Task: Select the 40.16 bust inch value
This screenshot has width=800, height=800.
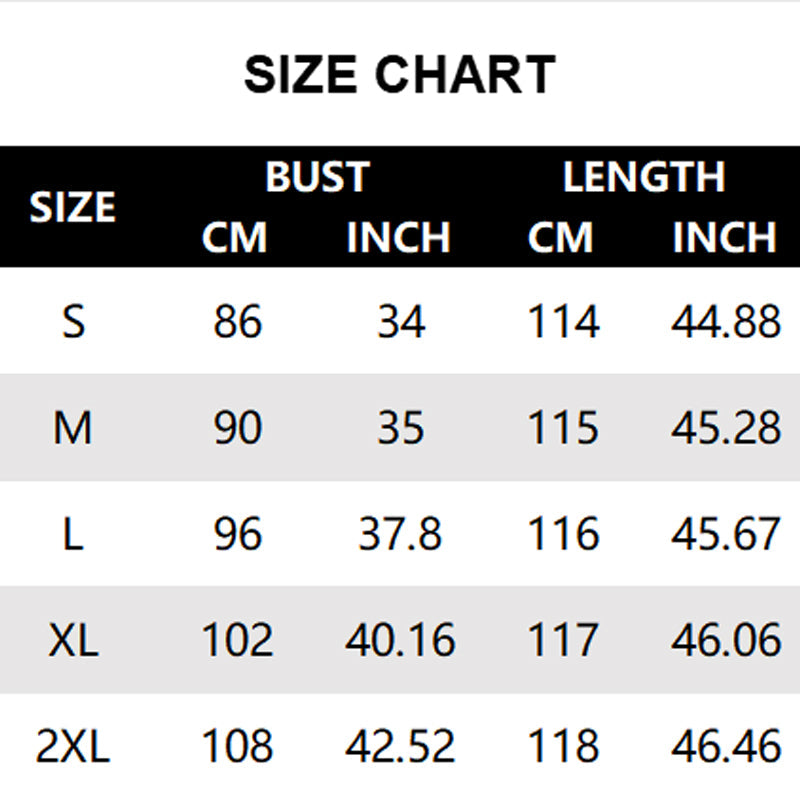Action: (x=400, y=640)
